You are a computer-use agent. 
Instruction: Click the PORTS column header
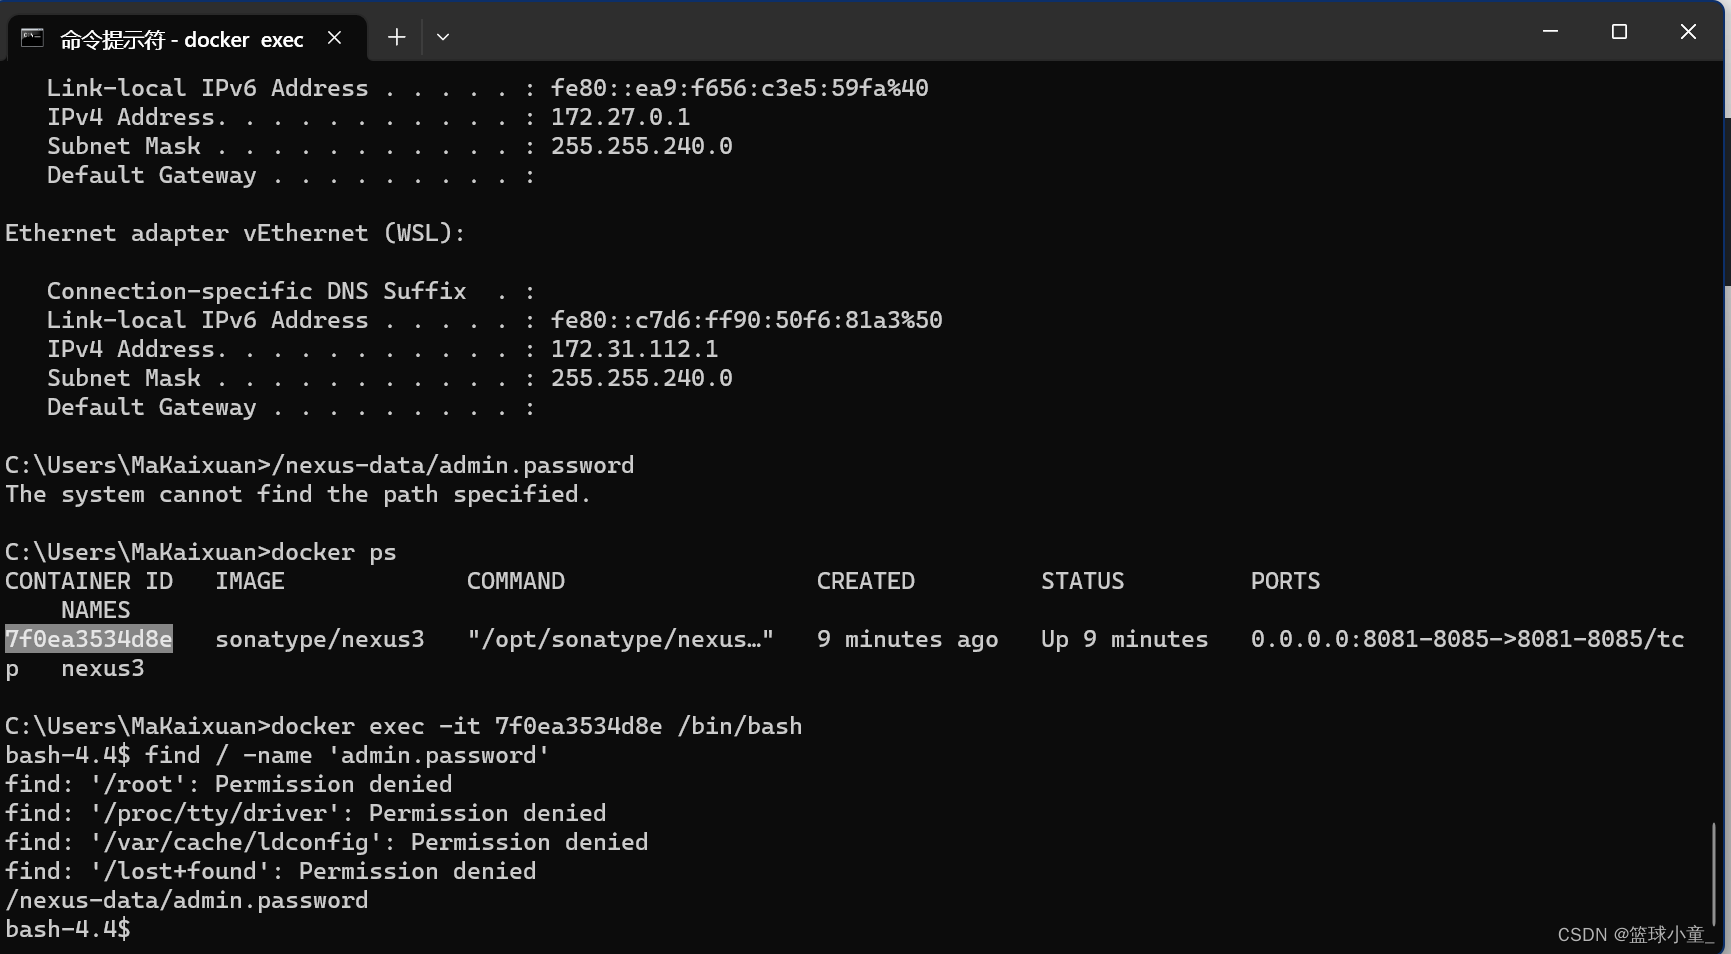click(x=1285, y=581)
